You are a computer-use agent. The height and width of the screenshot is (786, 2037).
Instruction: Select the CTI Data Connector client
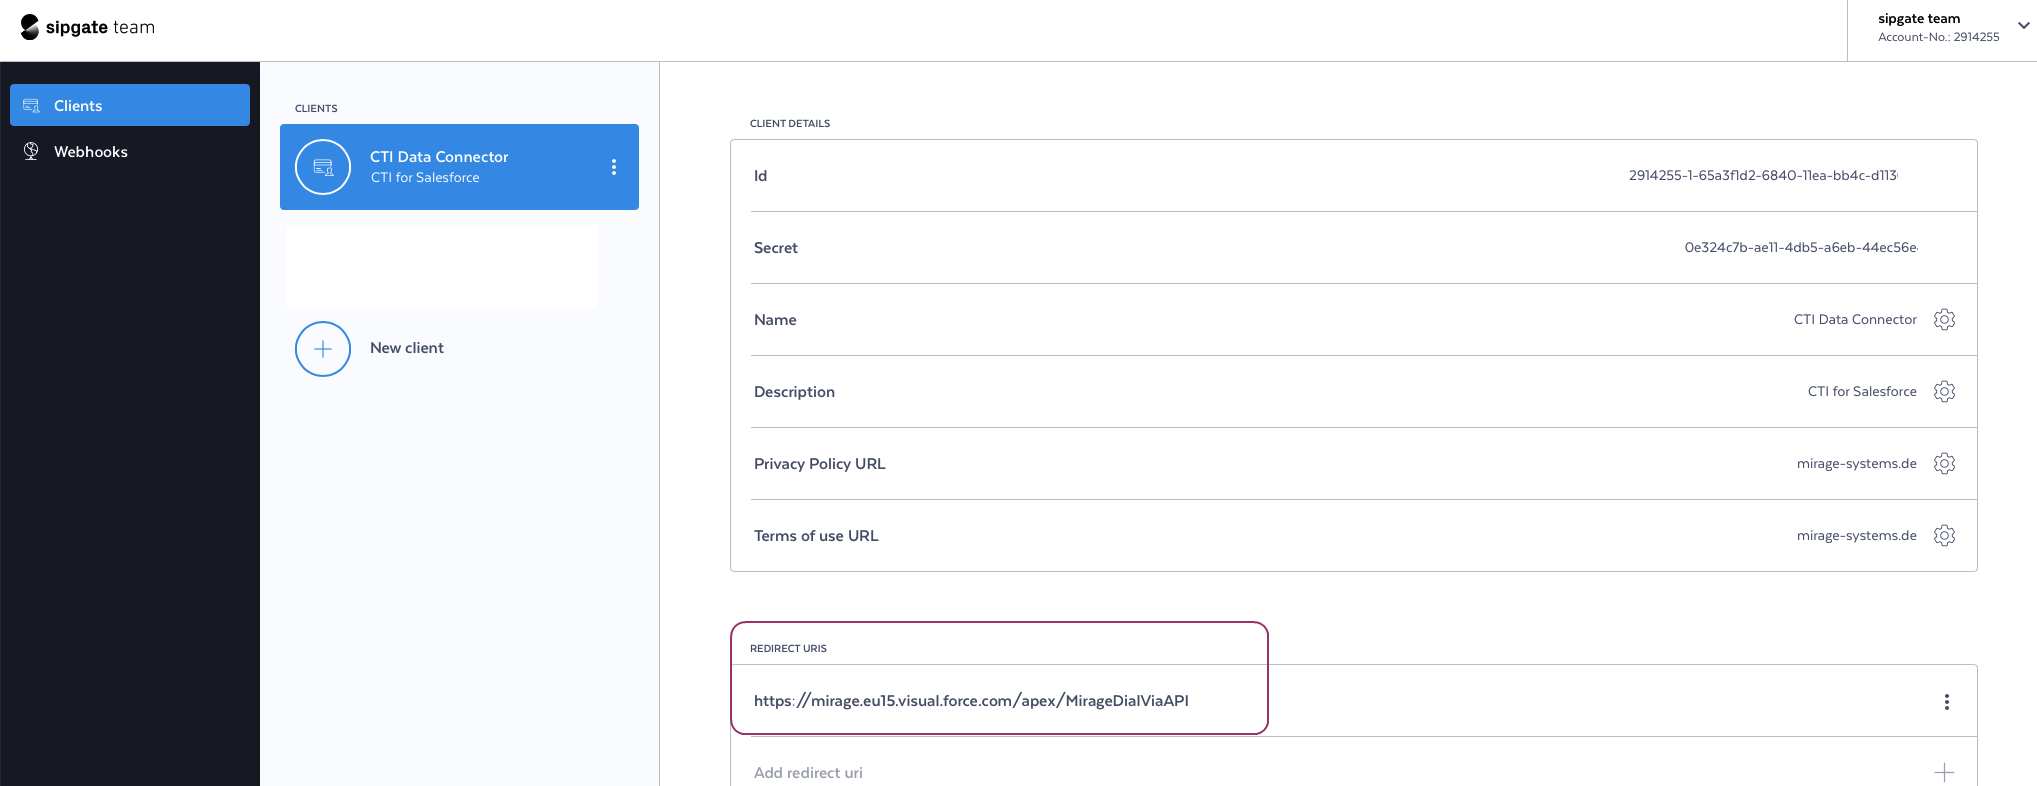(459, 167)
